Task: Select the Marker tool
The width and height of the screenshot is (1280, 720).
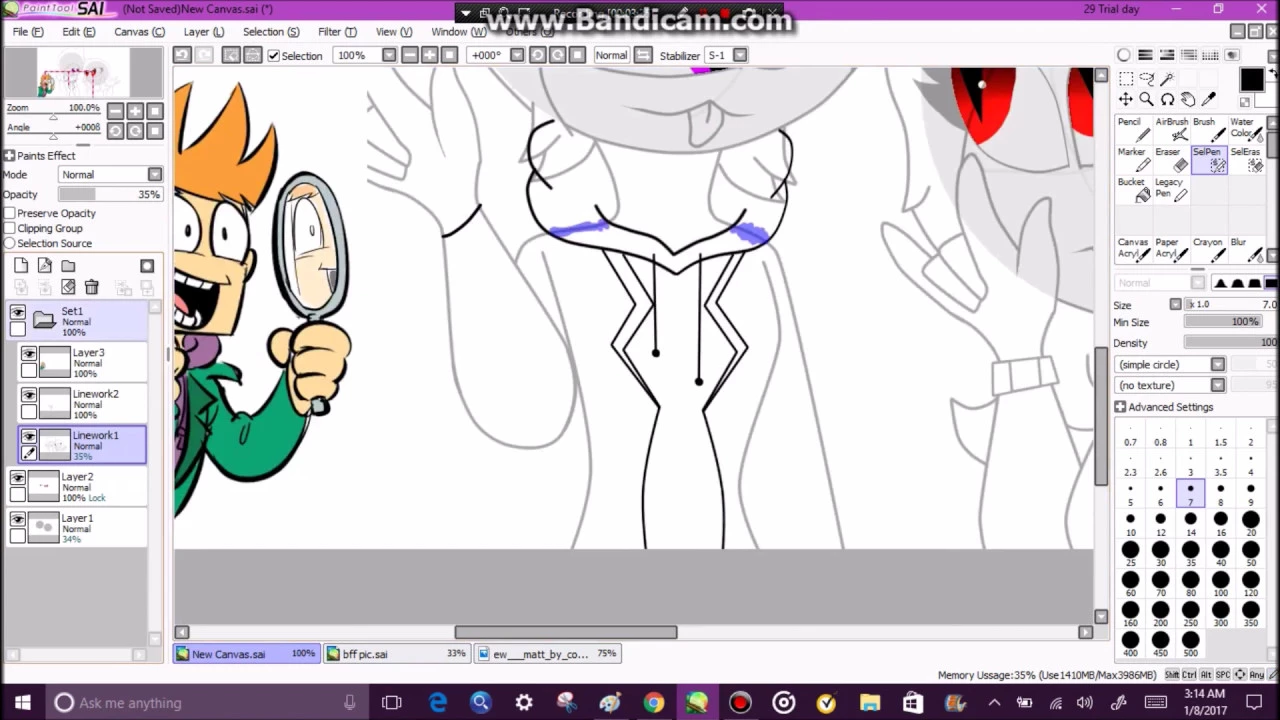Action: pos(1133,160)
